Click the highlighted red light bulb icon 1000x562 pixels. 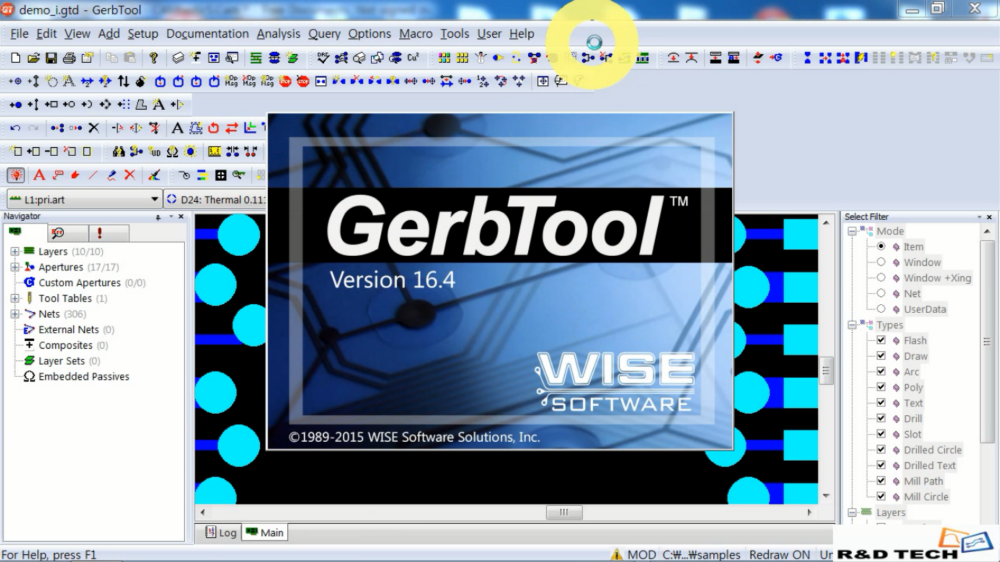(15, 175)
